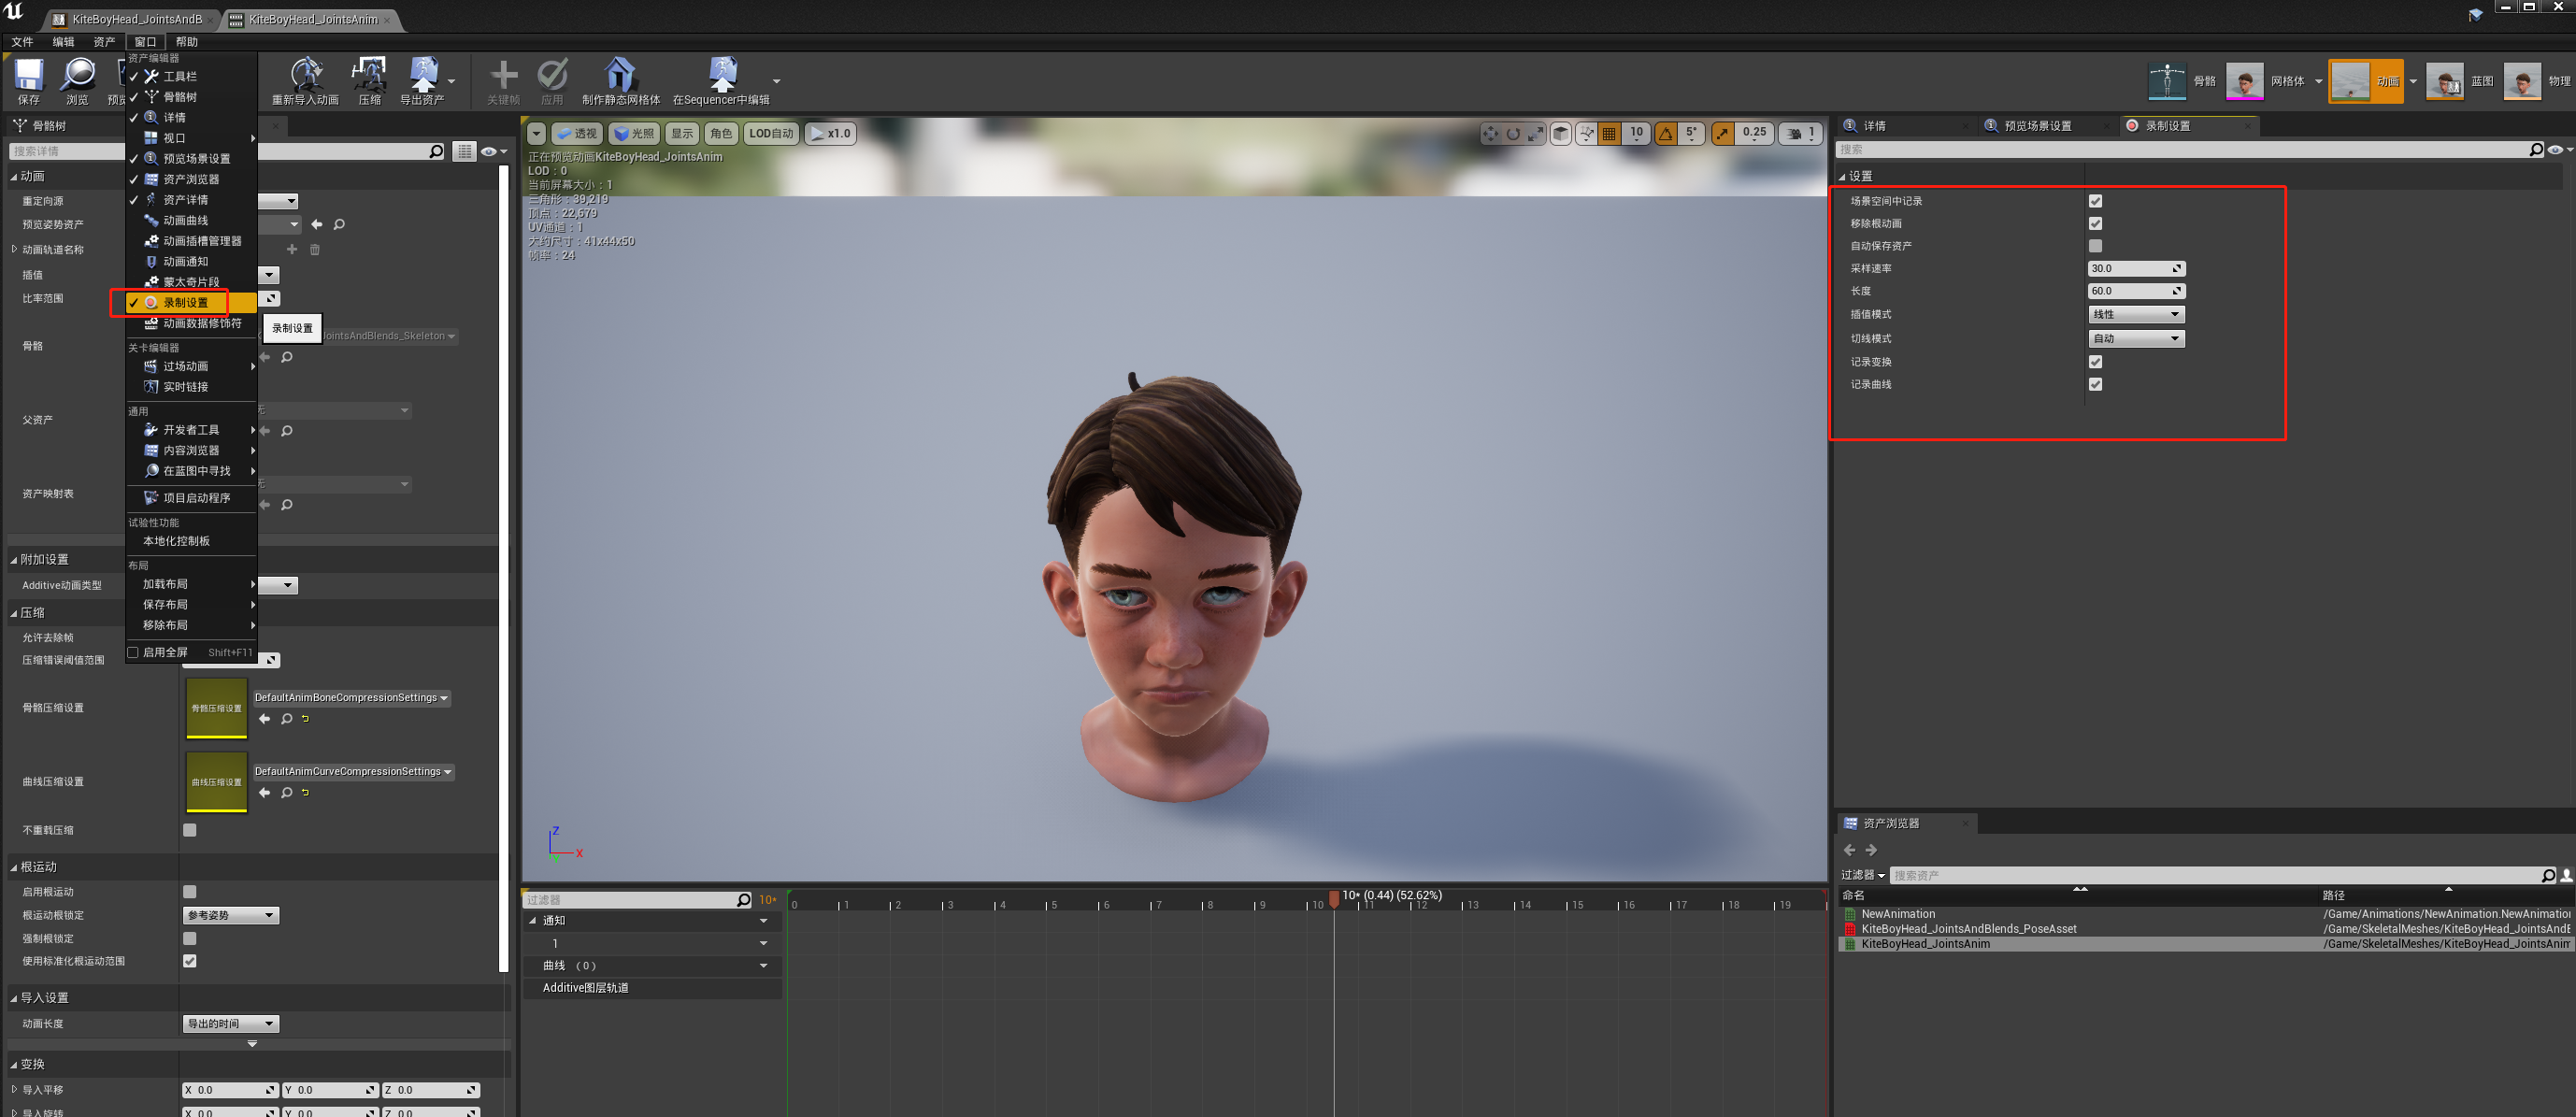This screenshot has width=2576, height=1117.
Task: Uncheck the 移除根动画 remove root animation checkbox
Action: tap(2095, 223)
